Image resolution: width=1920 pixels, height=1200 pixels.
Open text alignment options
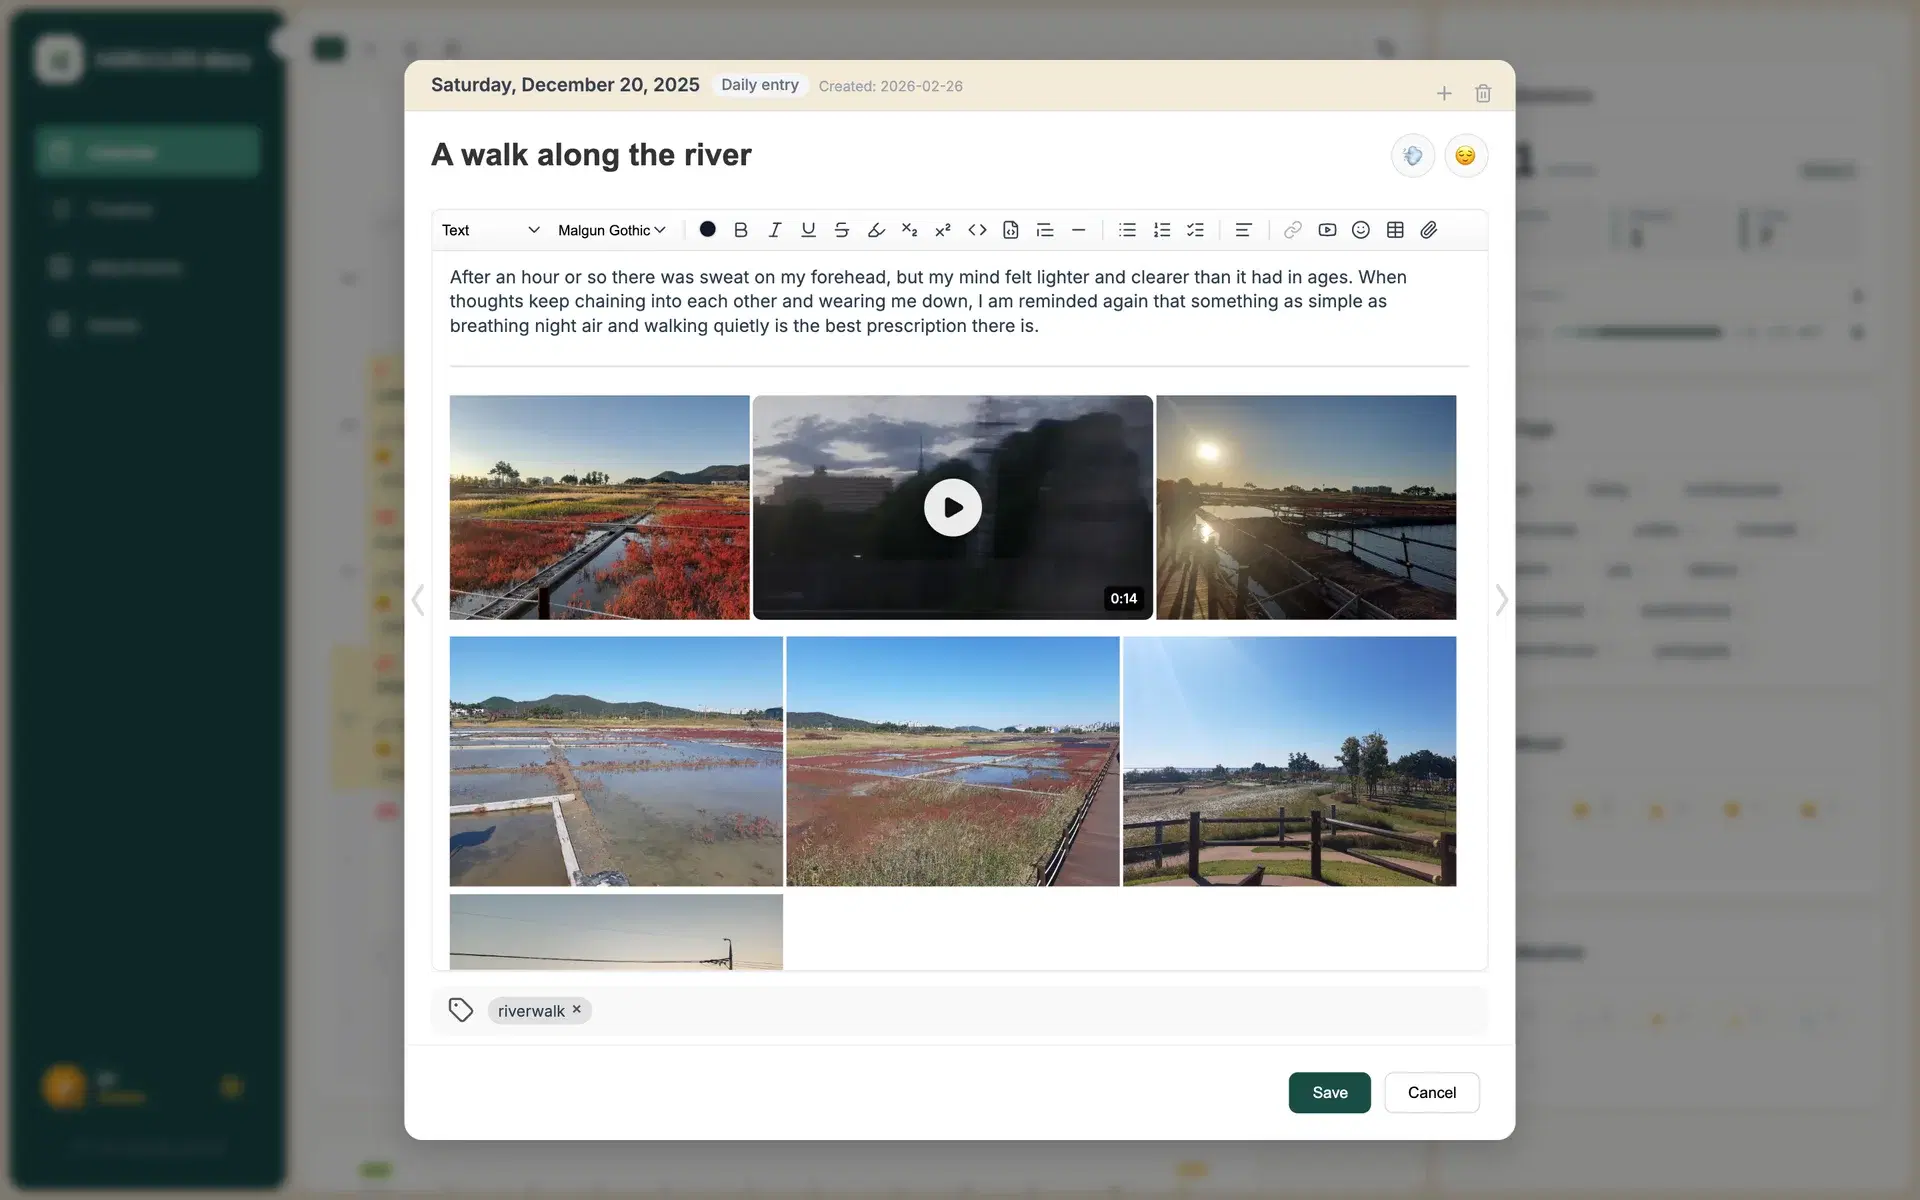1243,230
